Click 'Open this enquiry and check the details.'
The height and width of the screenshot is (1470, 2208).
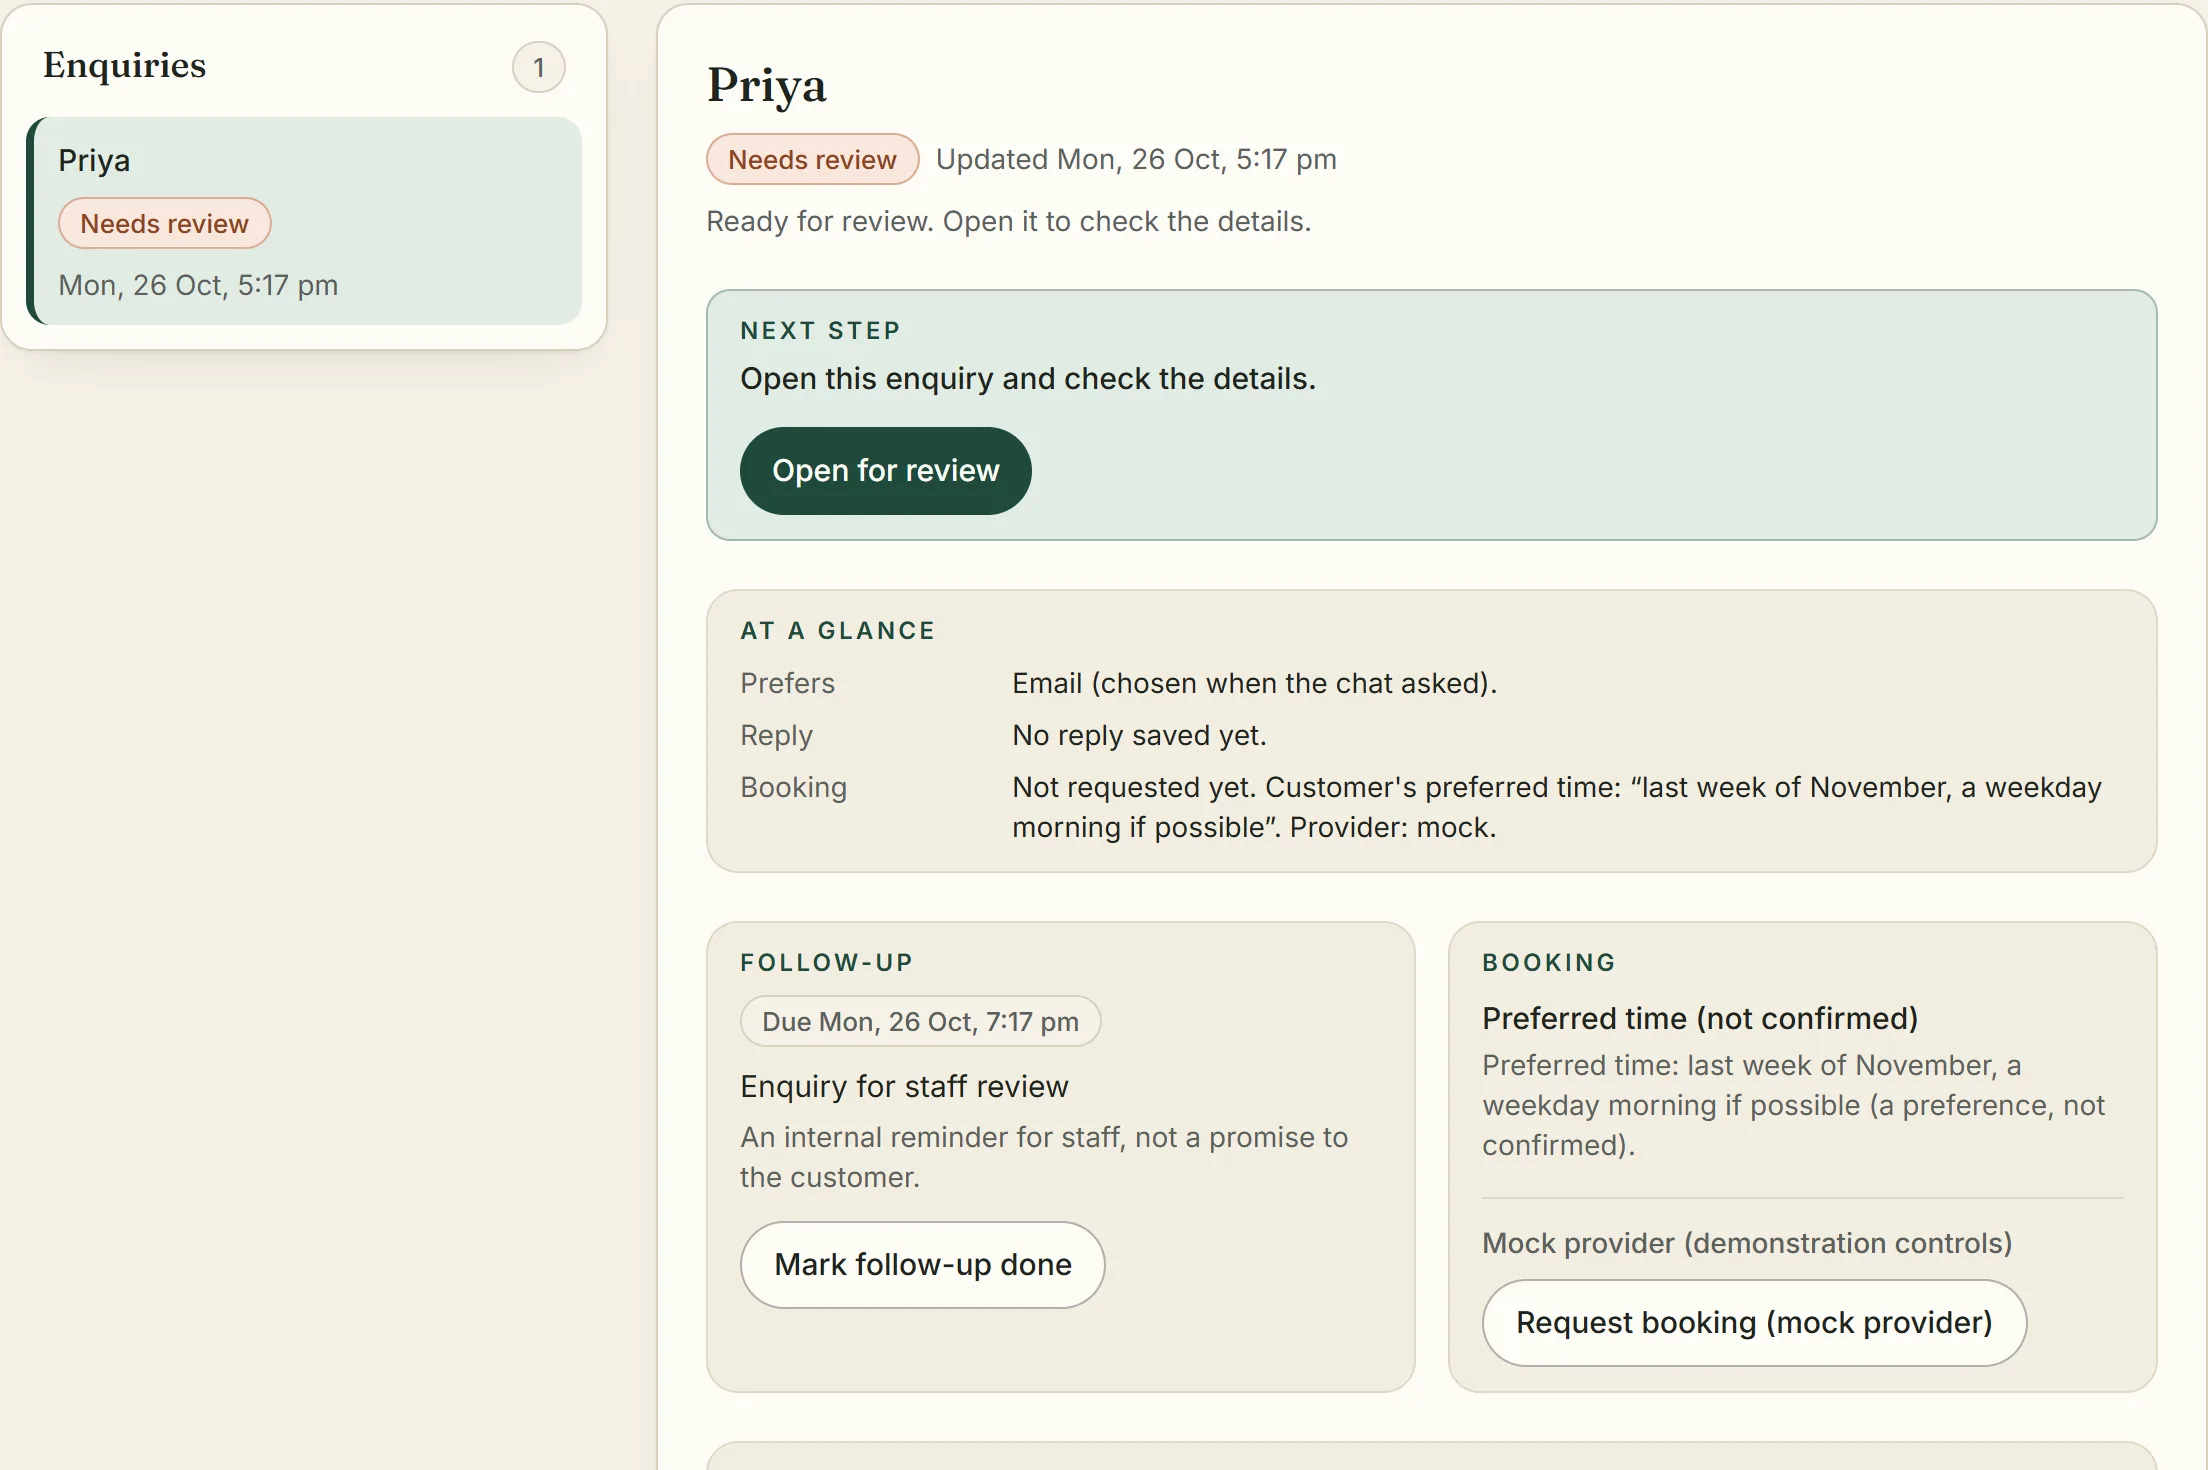click(1028, 379)
